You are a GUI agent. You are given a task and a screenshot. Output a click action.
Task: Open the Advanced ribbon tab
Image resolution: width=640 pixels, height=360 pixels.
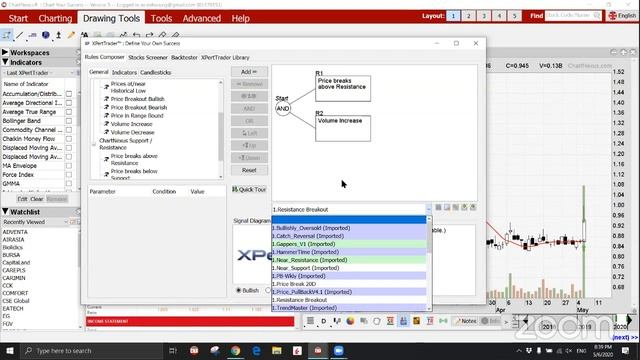(x=202, y=18)
